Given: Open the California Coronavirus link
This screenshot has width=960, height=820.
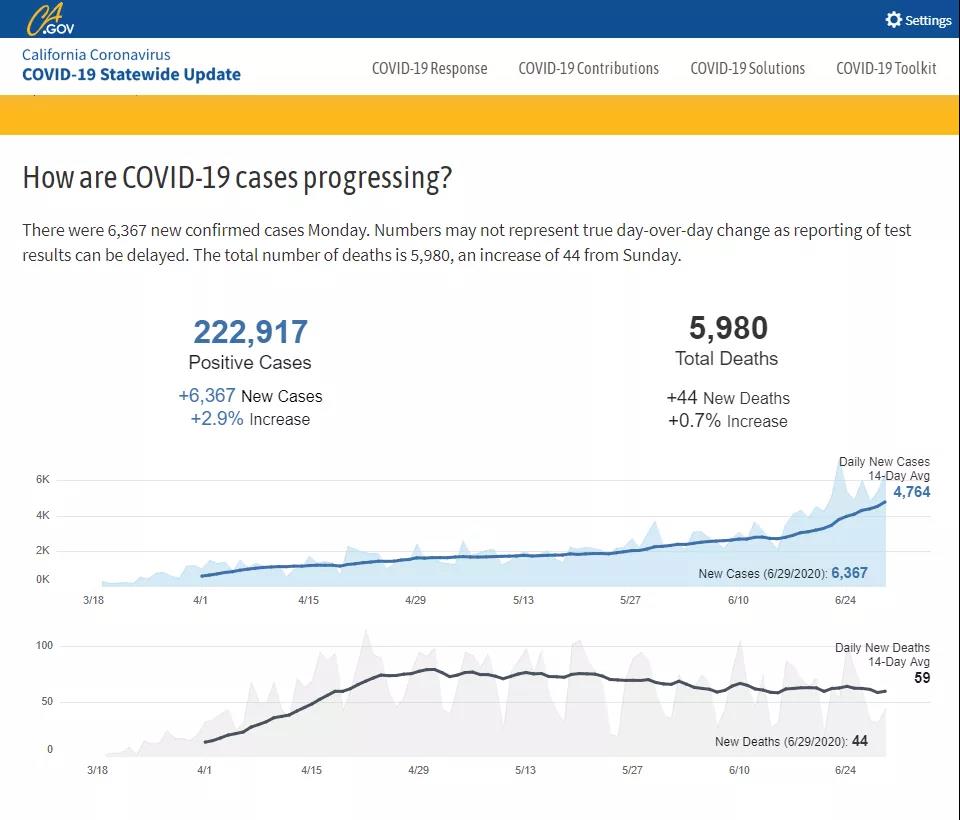Looking at the screenshot, I should 96,55.
